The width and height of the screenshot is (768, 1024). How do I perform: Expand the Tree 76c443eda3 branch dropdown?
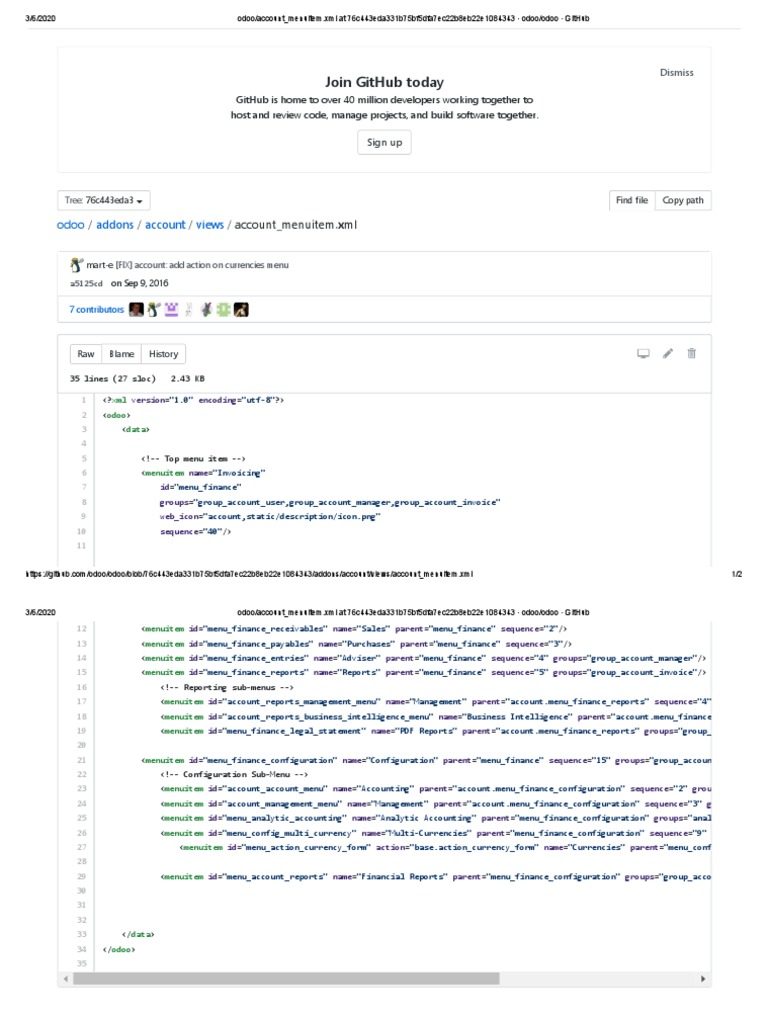click(x=104, y=200)
